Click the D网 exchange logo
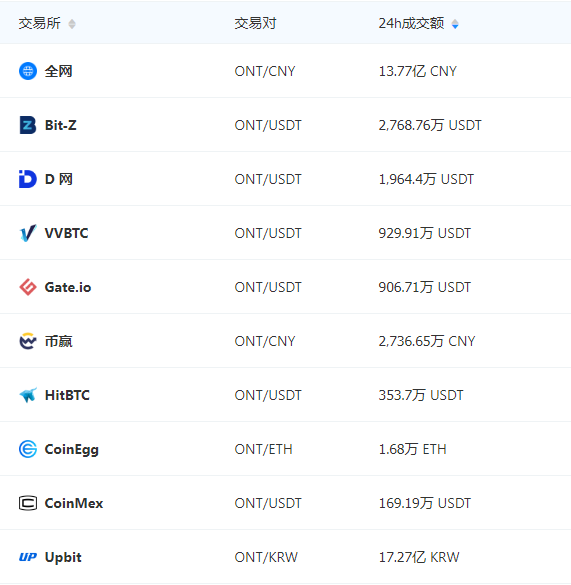 pyautogui.click(x=28, y=179)
